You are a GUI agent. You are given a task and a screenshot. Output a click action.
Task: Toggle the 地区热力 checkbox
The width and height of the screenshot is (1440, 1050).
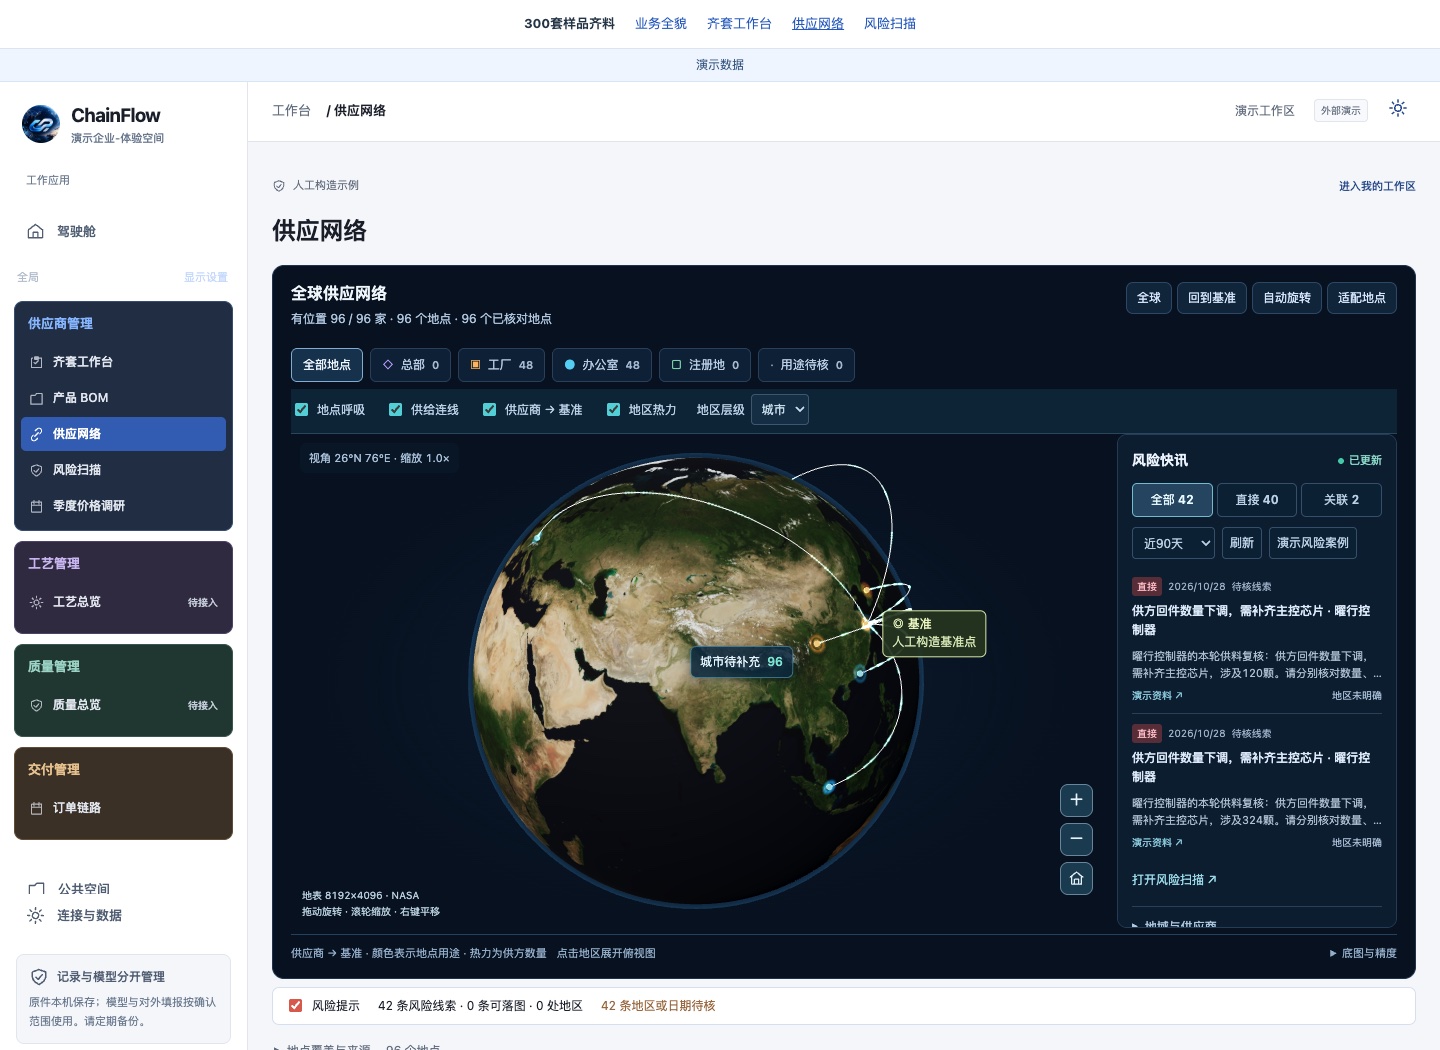tap(613, 409)
